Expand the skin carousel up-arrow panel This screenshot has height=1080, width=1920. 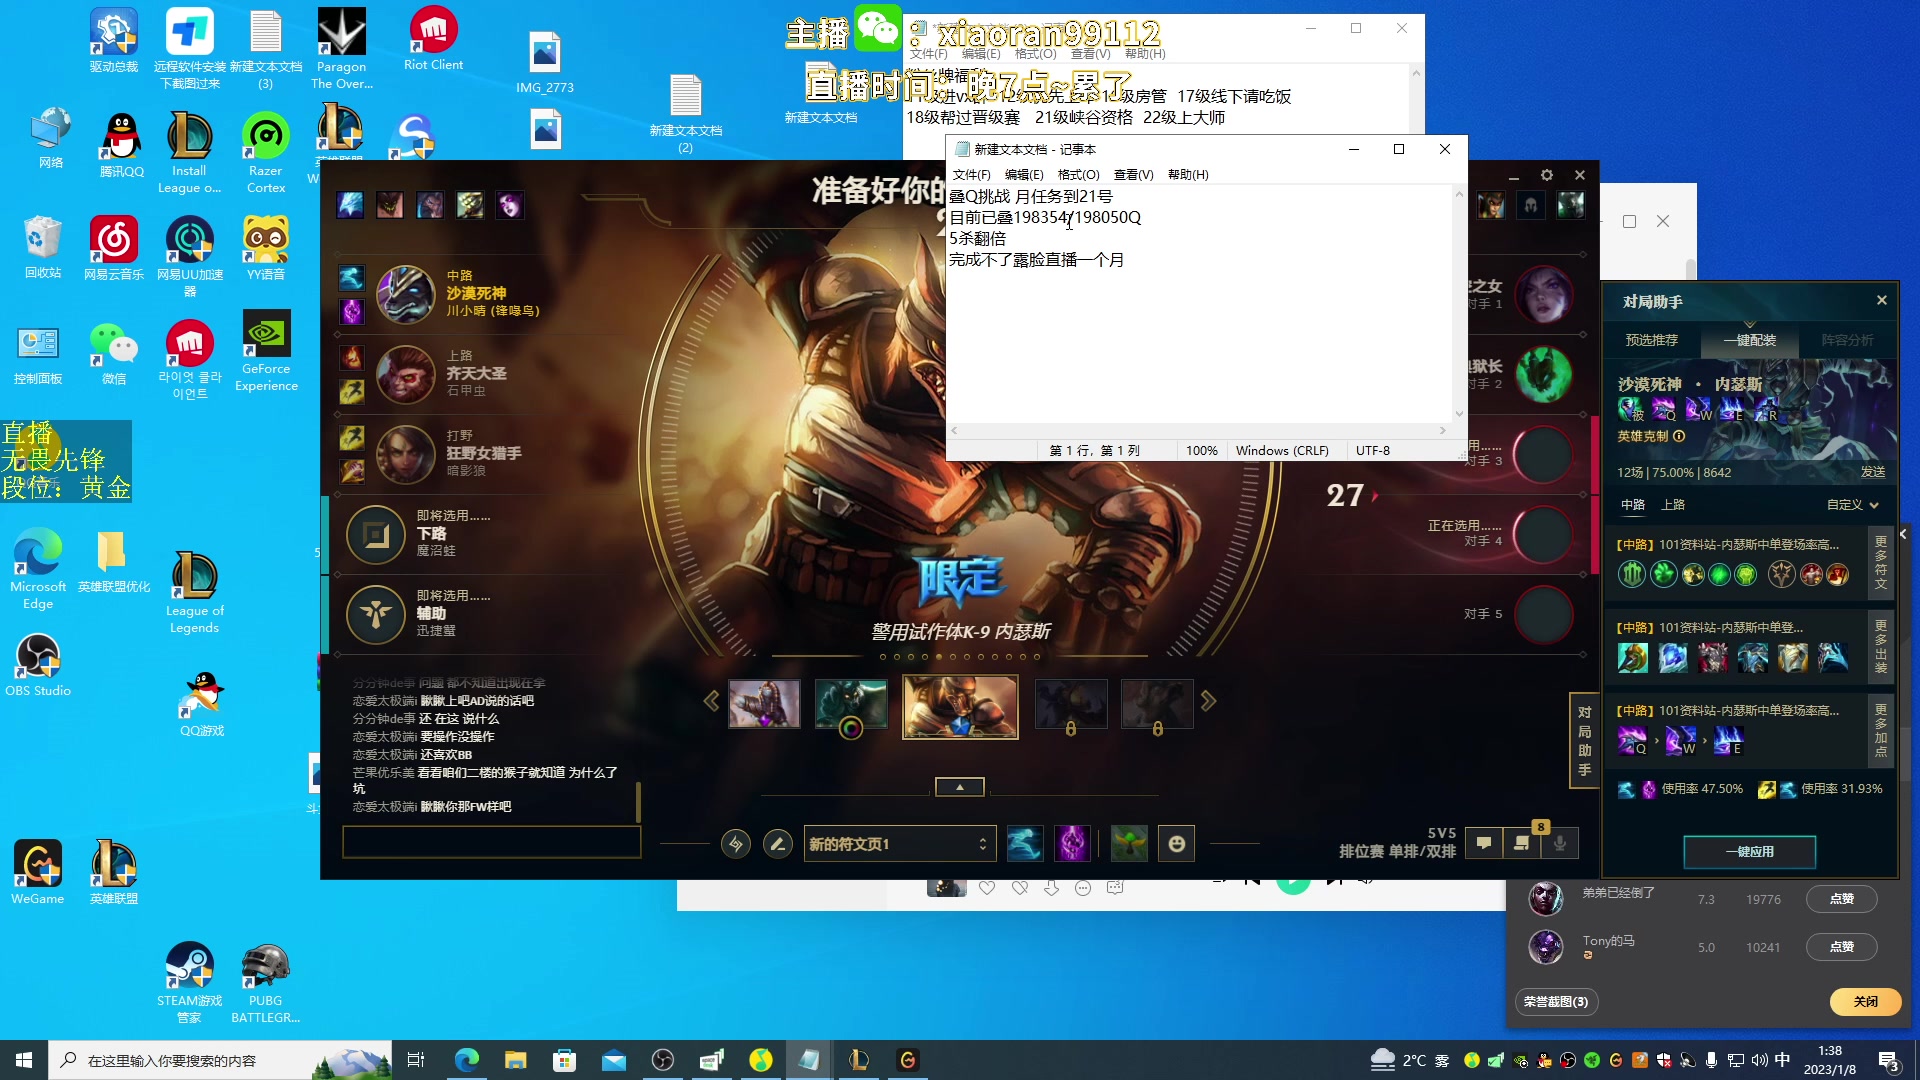960,787
